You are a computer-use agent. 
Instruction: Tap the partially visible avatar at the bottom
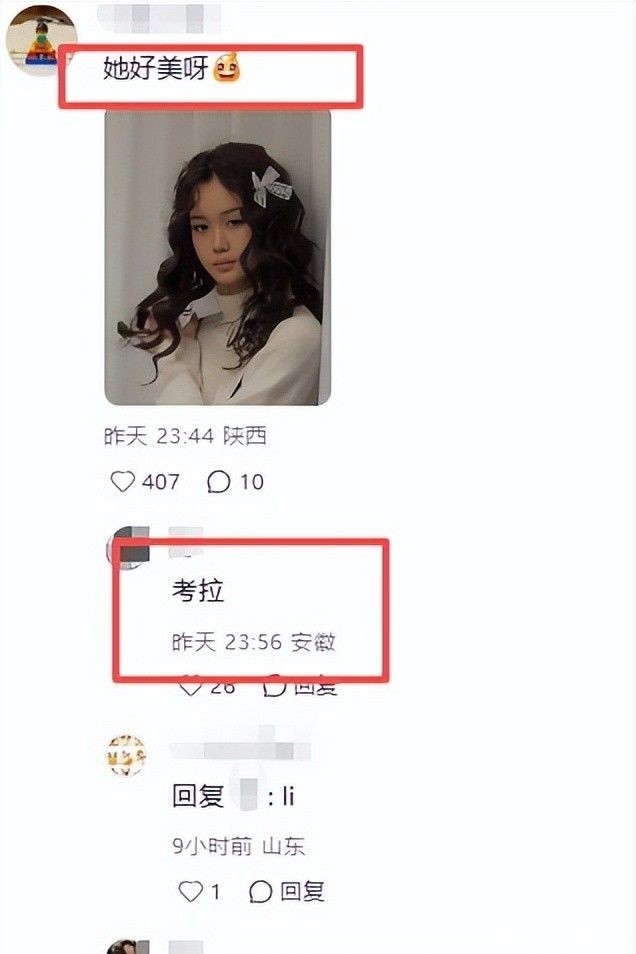(x=128, y=946)
